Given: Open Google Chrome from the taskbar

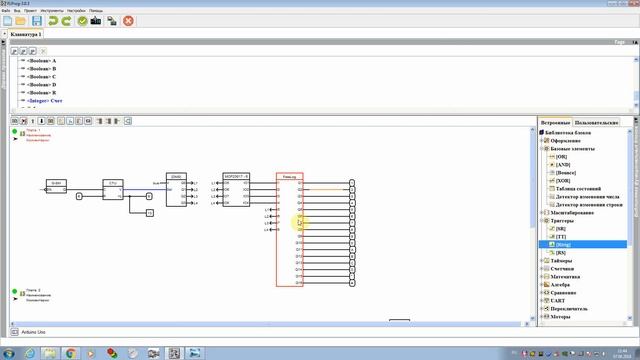Looking at the screenshot, I should coord(71,353).
